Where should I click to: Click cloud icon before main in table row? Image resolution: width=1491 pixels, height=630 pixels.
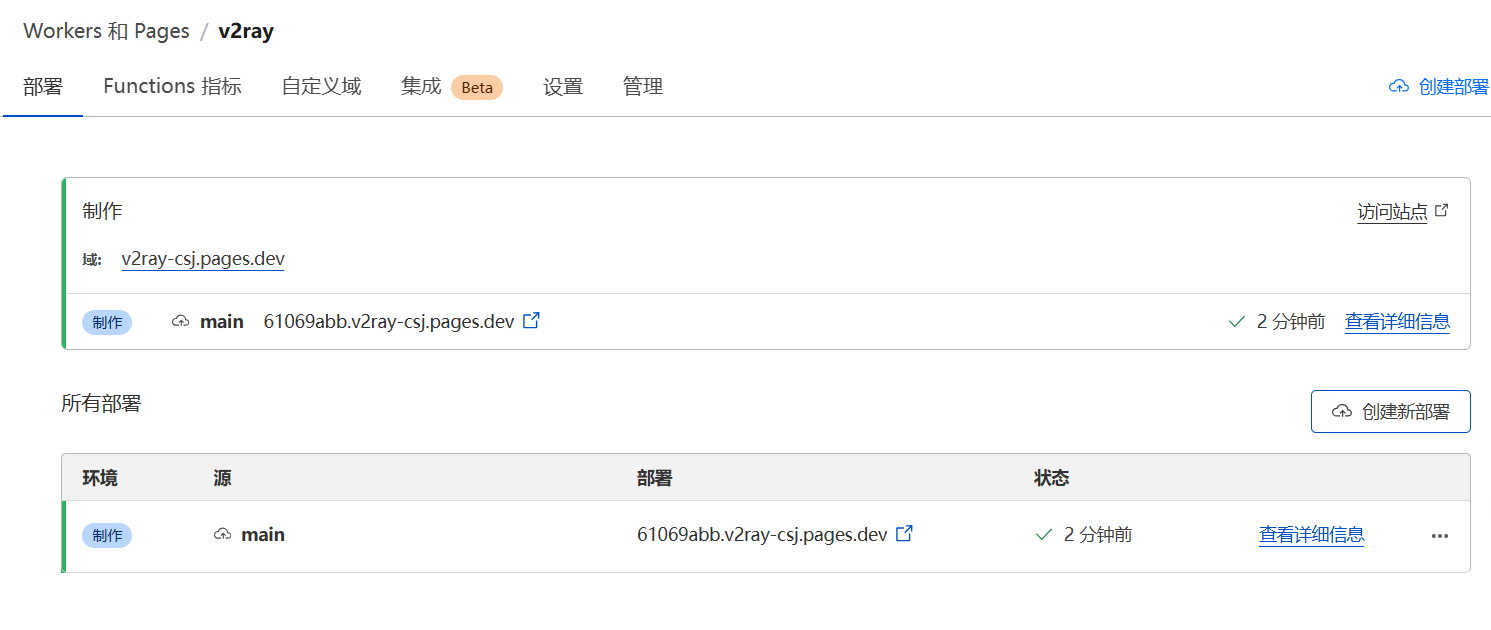click(223, 535)
